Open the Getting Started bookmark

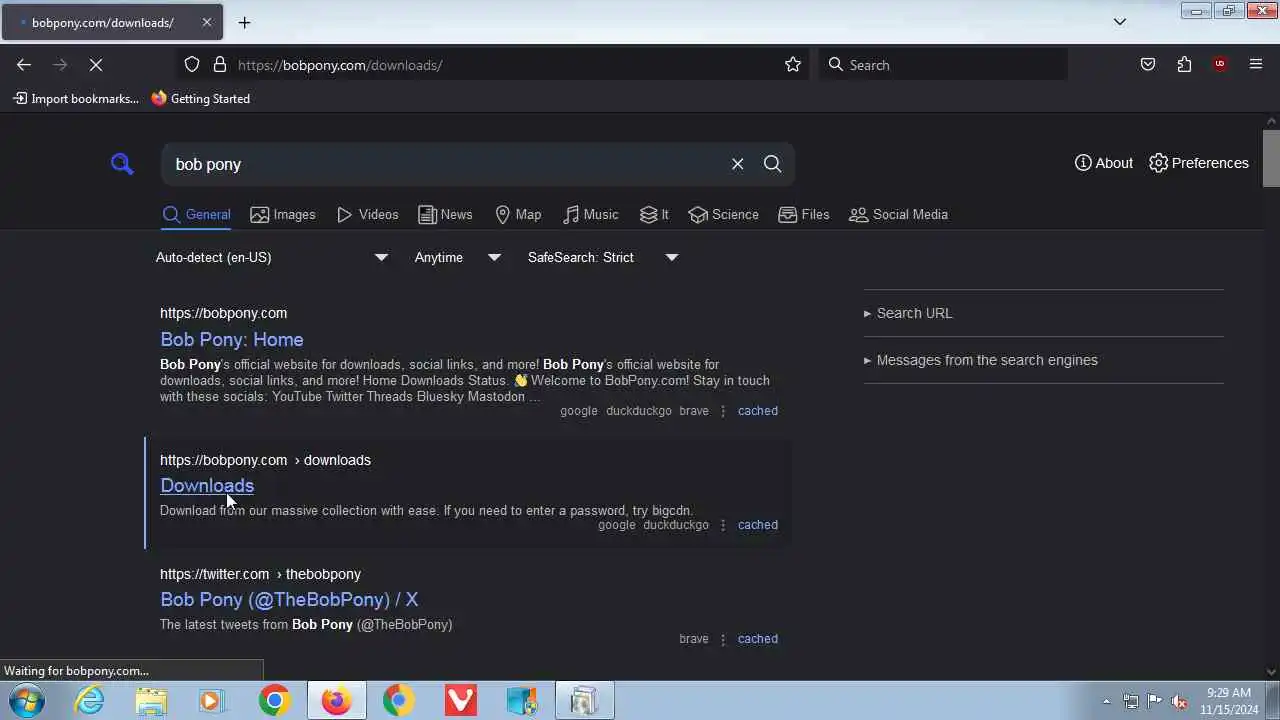(x=200, y=98)
